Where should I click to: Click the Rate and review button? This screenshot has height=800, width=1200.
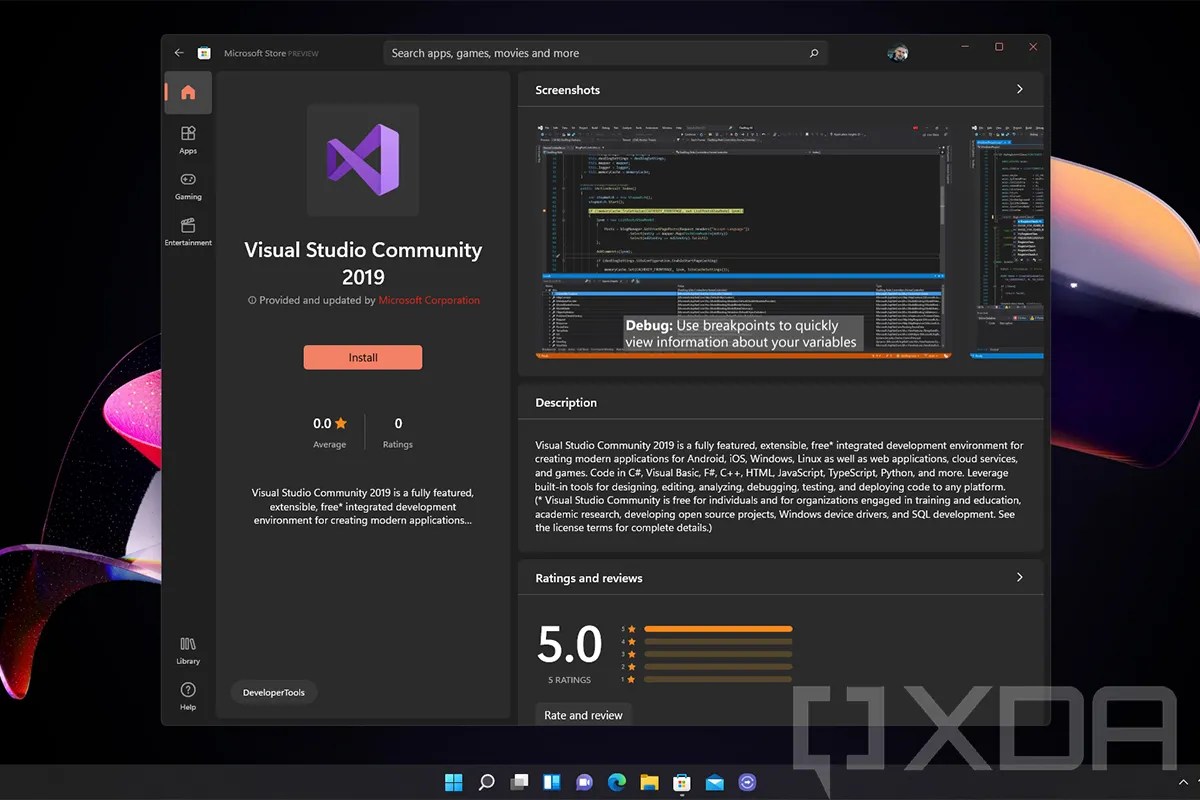(583, 715)
